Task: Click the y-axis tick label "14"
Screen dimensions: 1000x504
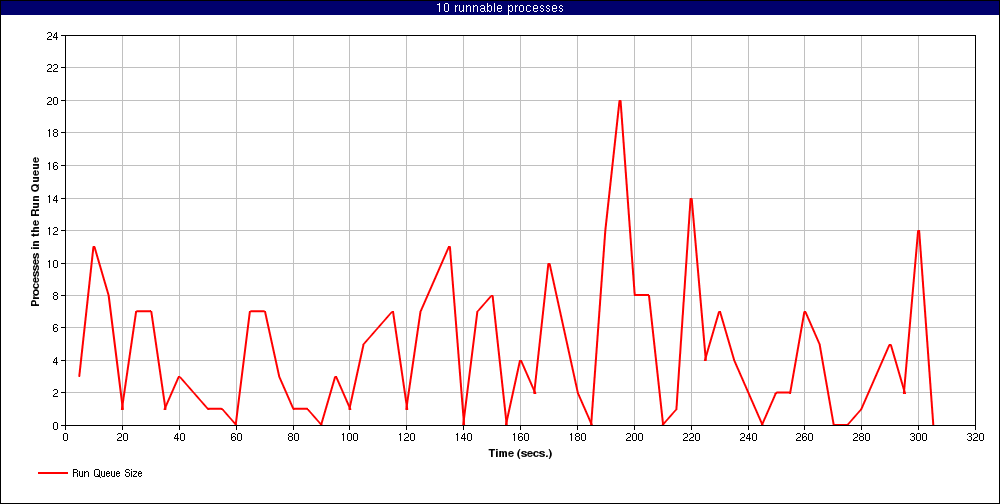Action: tap(52, 198)
